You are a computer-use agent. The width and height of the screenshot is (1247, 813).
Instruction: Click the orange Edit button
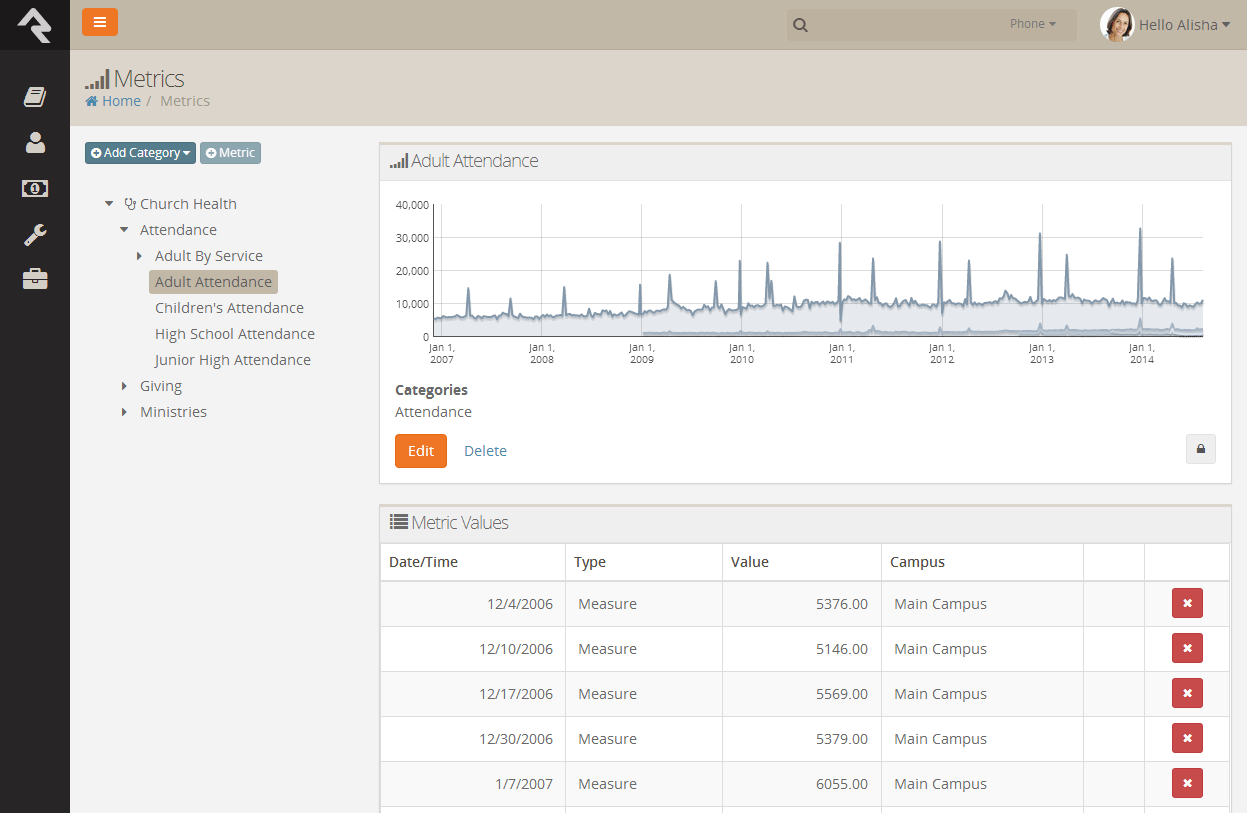tap(421, 451)
